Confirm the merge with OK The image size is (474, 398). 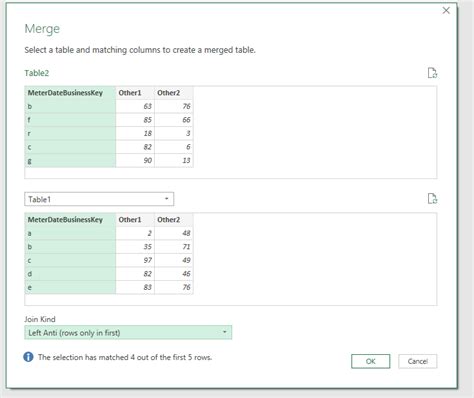click(x=370, y=361)
